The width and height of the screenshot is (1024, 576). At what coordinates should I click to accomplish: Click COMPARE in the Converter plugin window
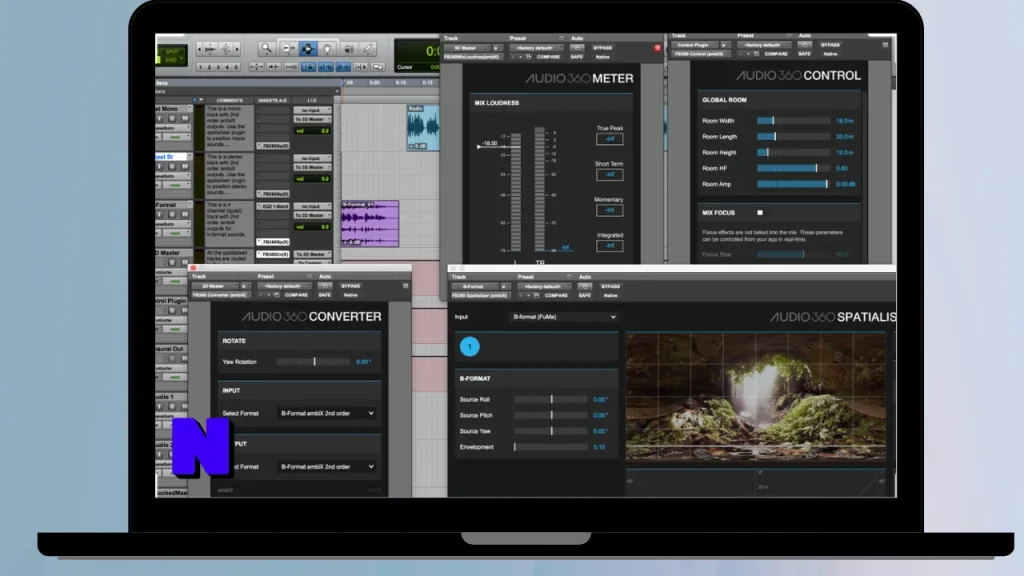tap(296, 295)
